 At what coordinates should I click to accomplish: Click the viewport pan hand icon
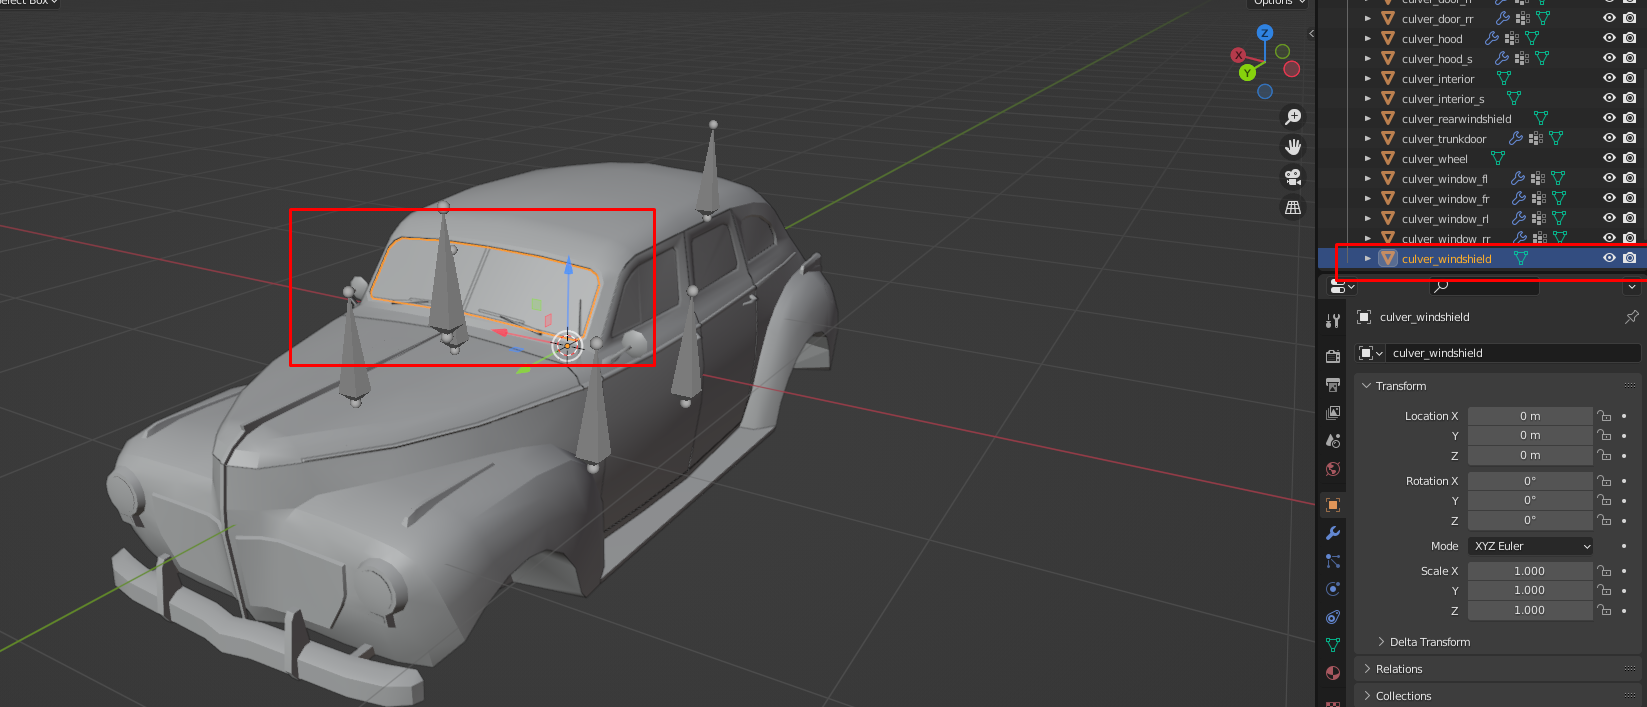(x=1293, y=147)
